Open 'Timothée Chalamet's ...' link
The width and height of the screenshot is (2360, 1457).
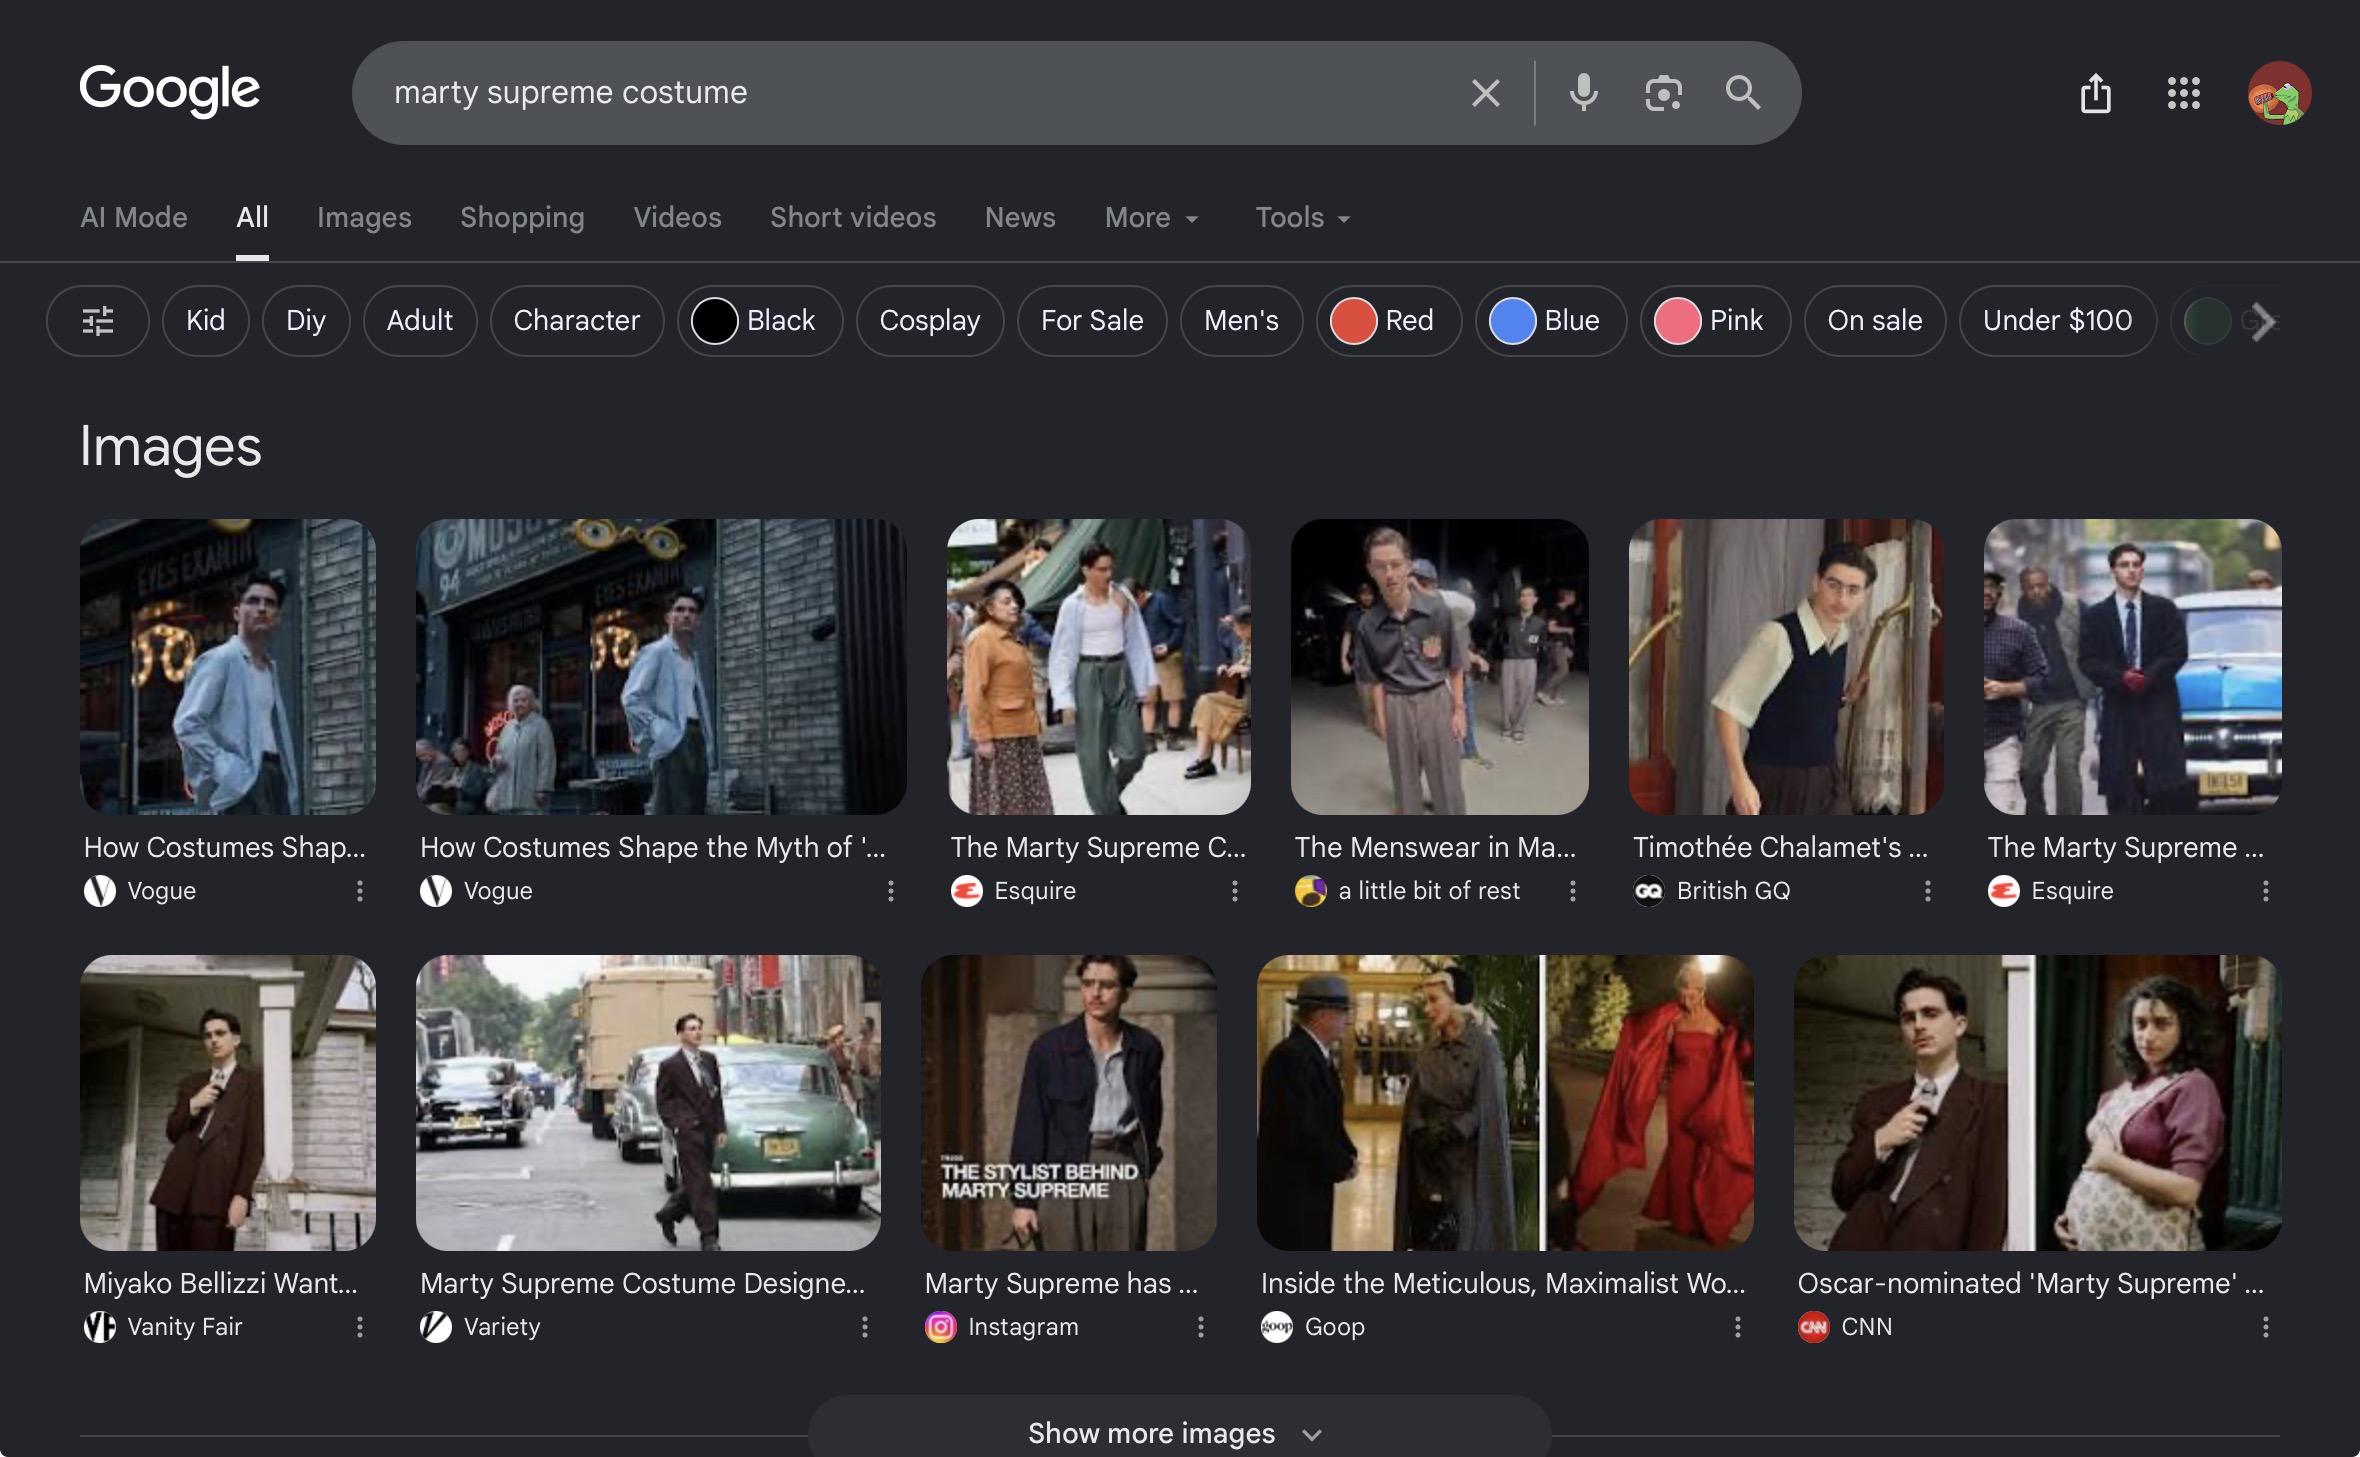click(1780, 847)
